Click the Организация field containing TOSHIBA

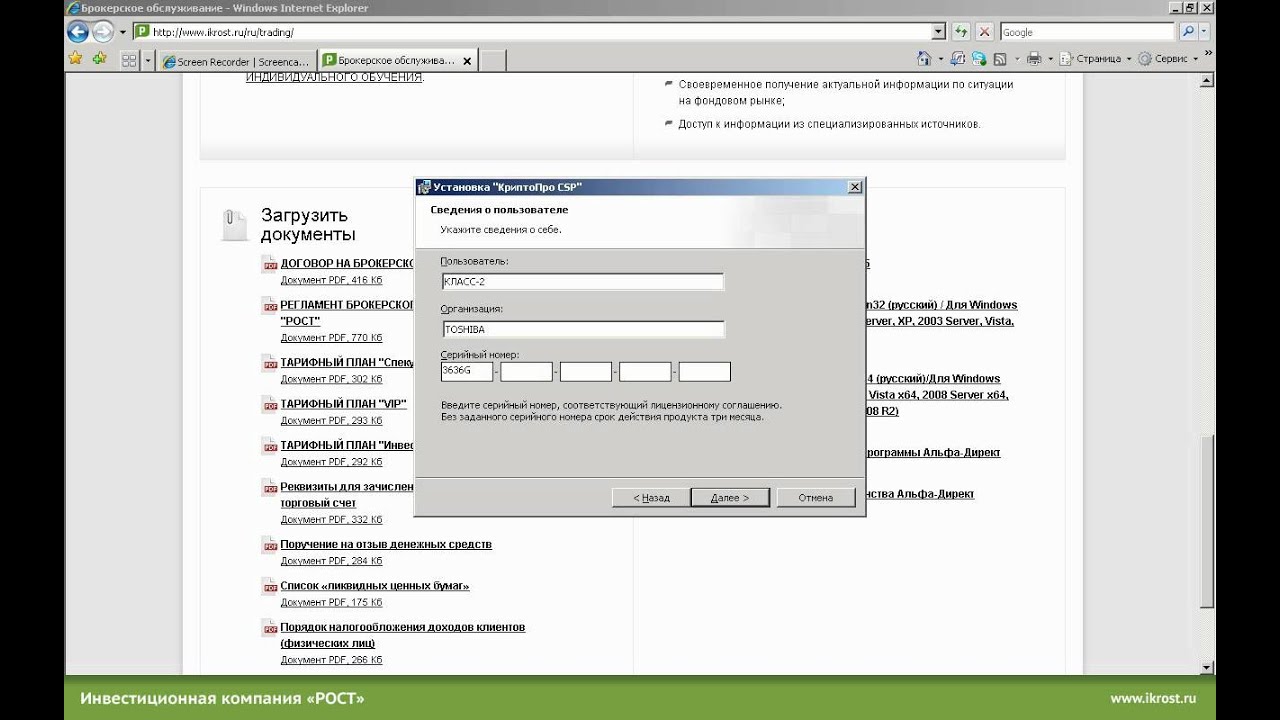[582, 329]
